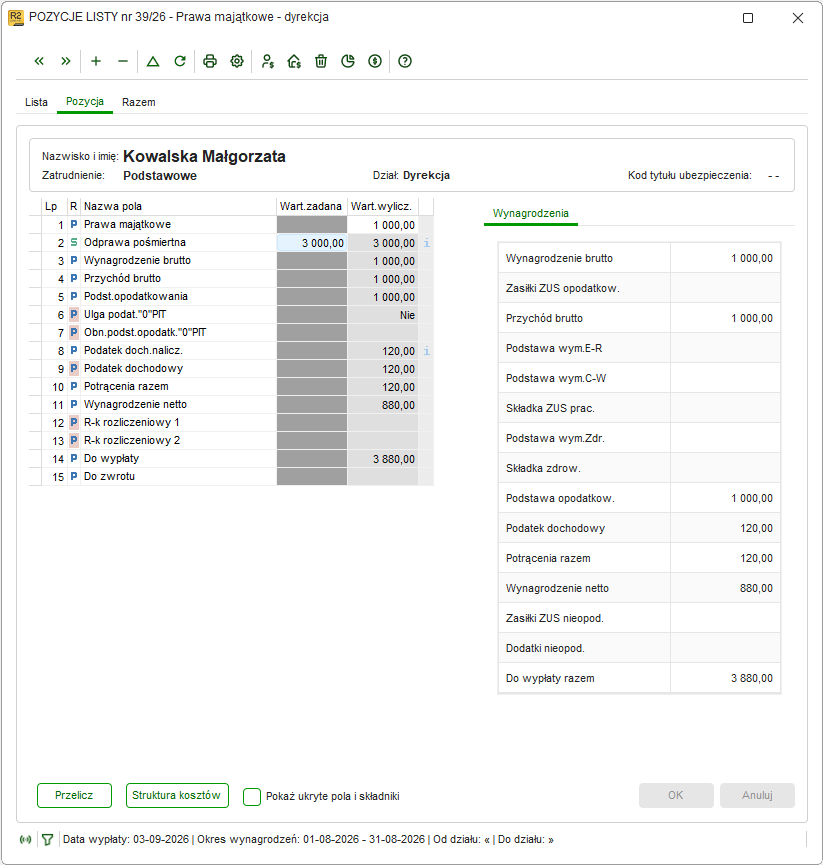Open help with the question mark icon
Viewport: 823px width, 865px height.
click(x=405, y=61)
